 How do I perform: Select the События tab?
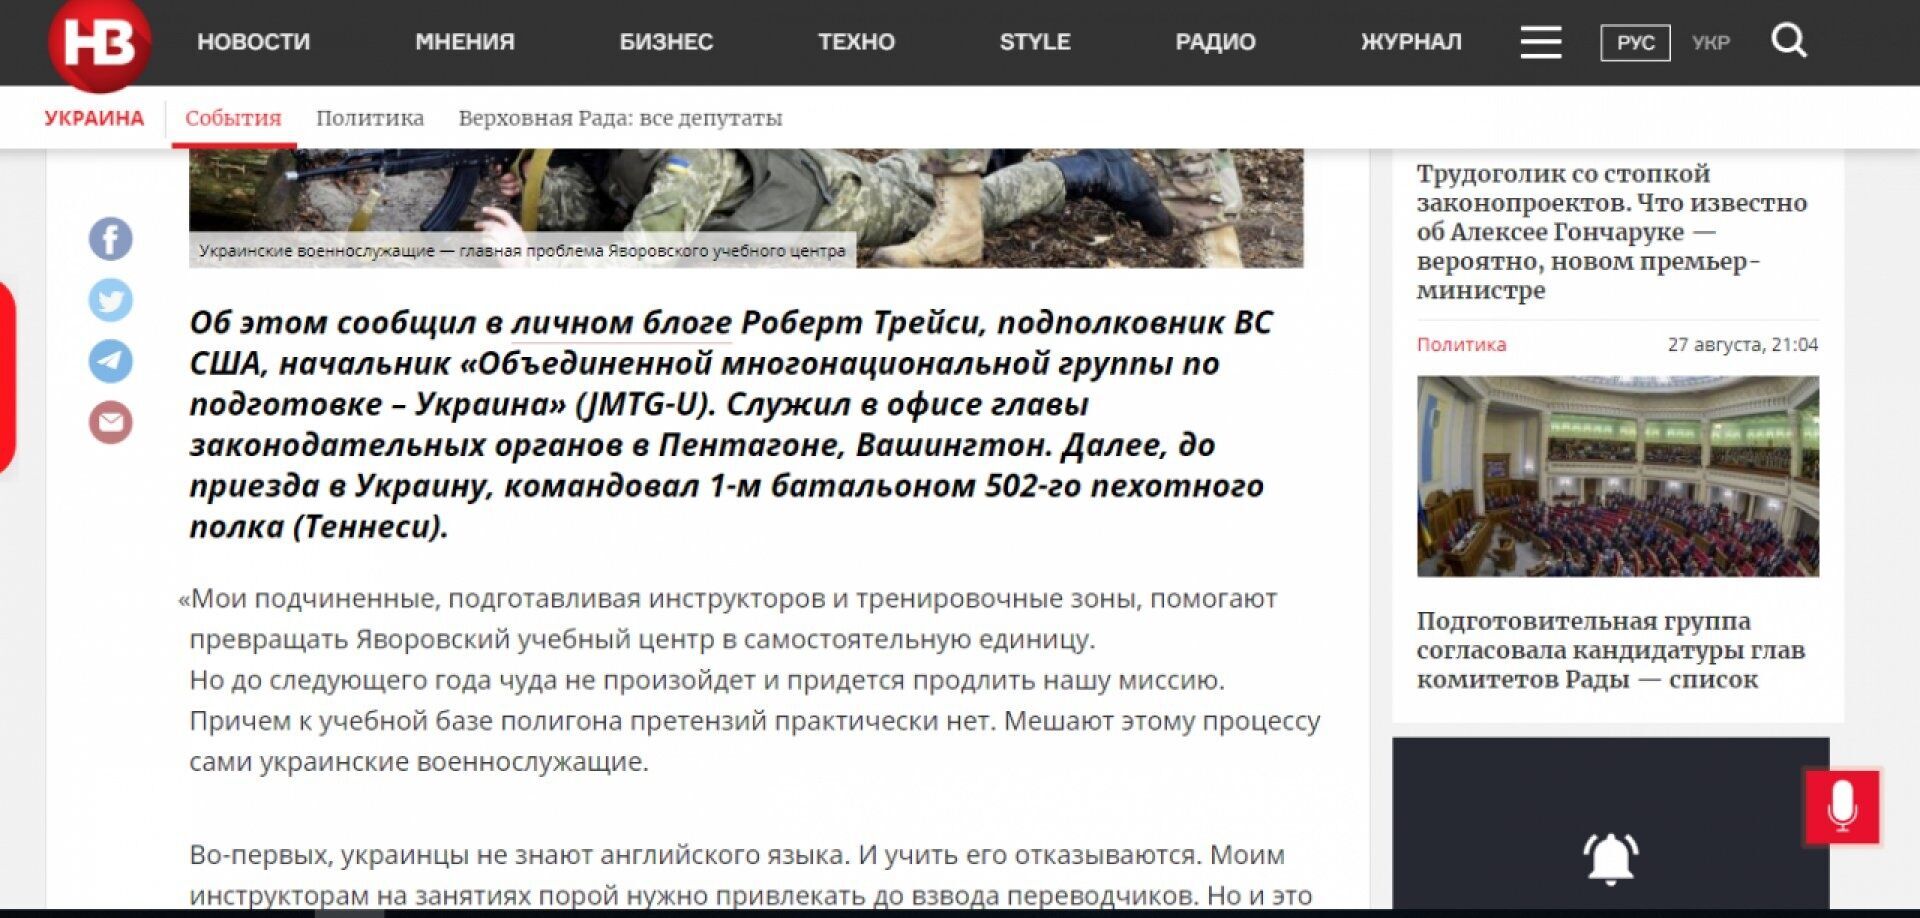(233, 118)
